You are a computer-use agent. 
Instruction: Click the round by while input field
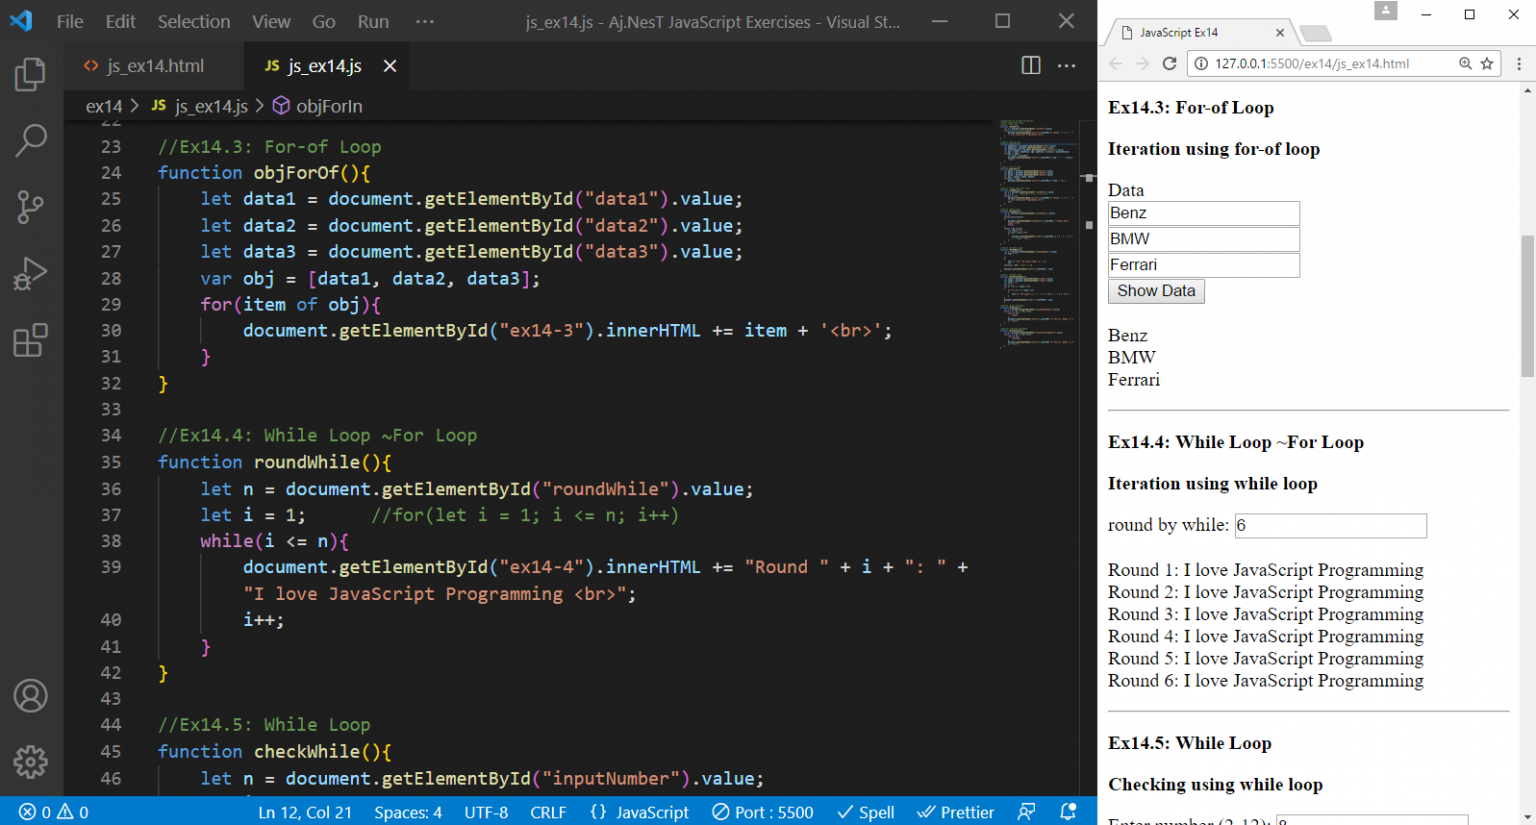[1330, 526]
